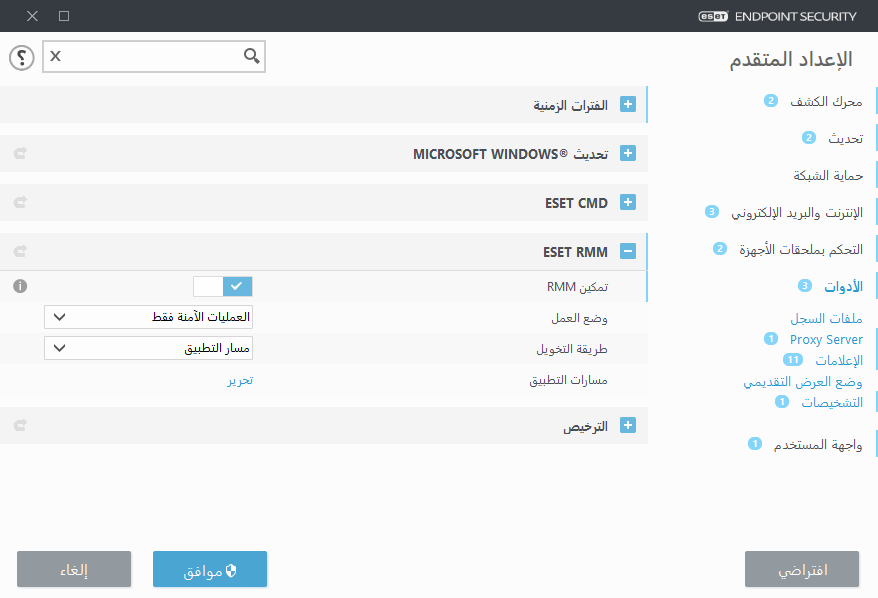Viewport: 878px width, 598px height.
Task: Click the help question mark icon
Action: (x=22, y=57)
